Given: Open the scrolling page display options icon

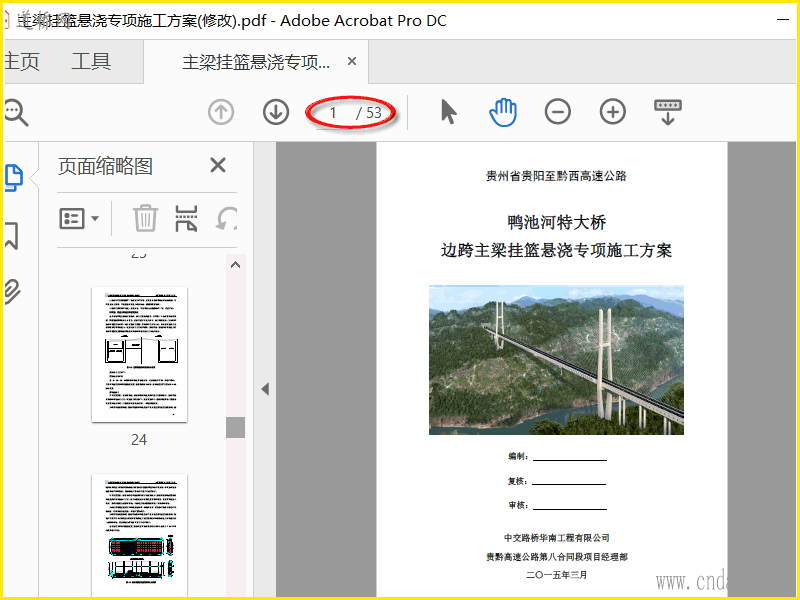Looking at the screenshot, I should (x=668, y=112).
